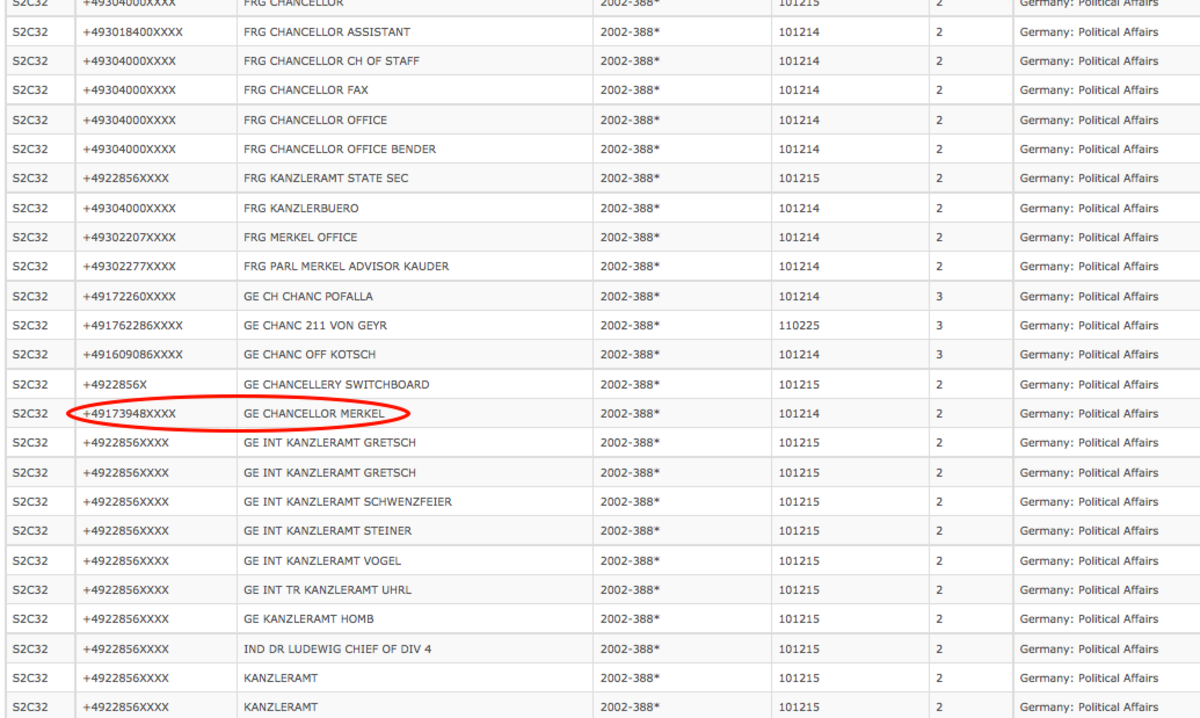
Task: Select GE CHANCELLERY SWITCHBOARD name cell
Action: 336,384
